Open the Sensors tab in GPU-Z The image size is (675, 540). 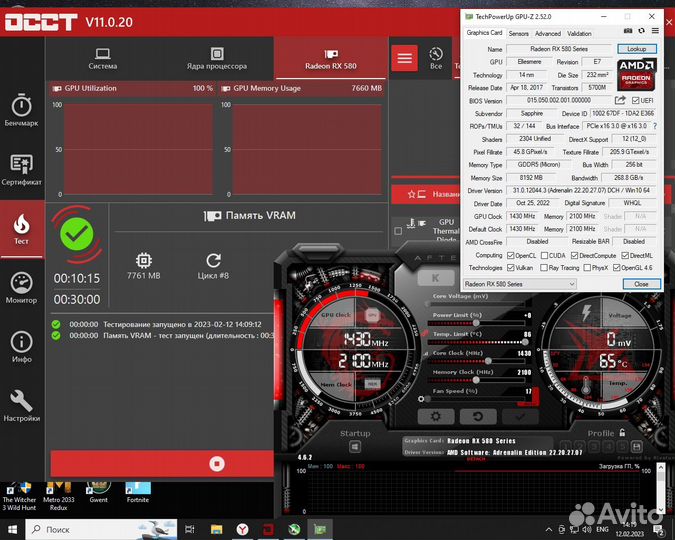pyautogui.click(x=518, y=34)
